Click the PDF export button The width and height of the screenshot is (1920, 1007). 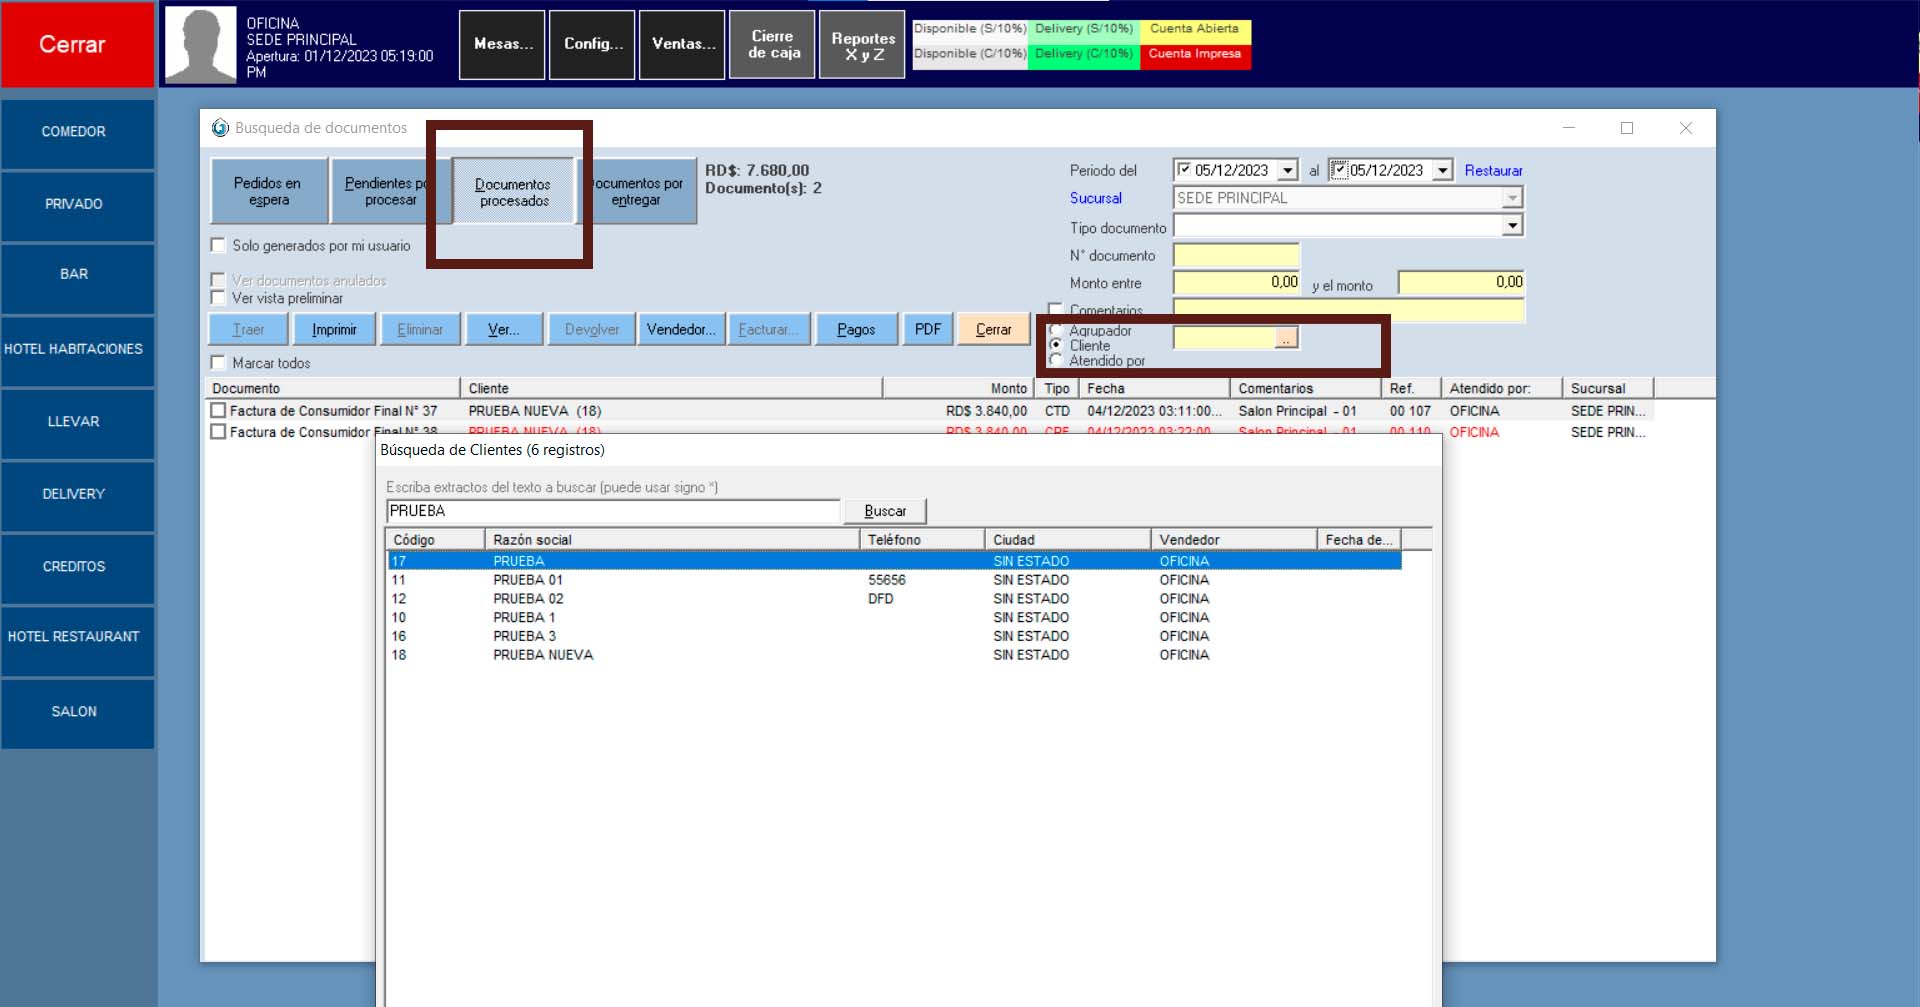coord(927,329)
